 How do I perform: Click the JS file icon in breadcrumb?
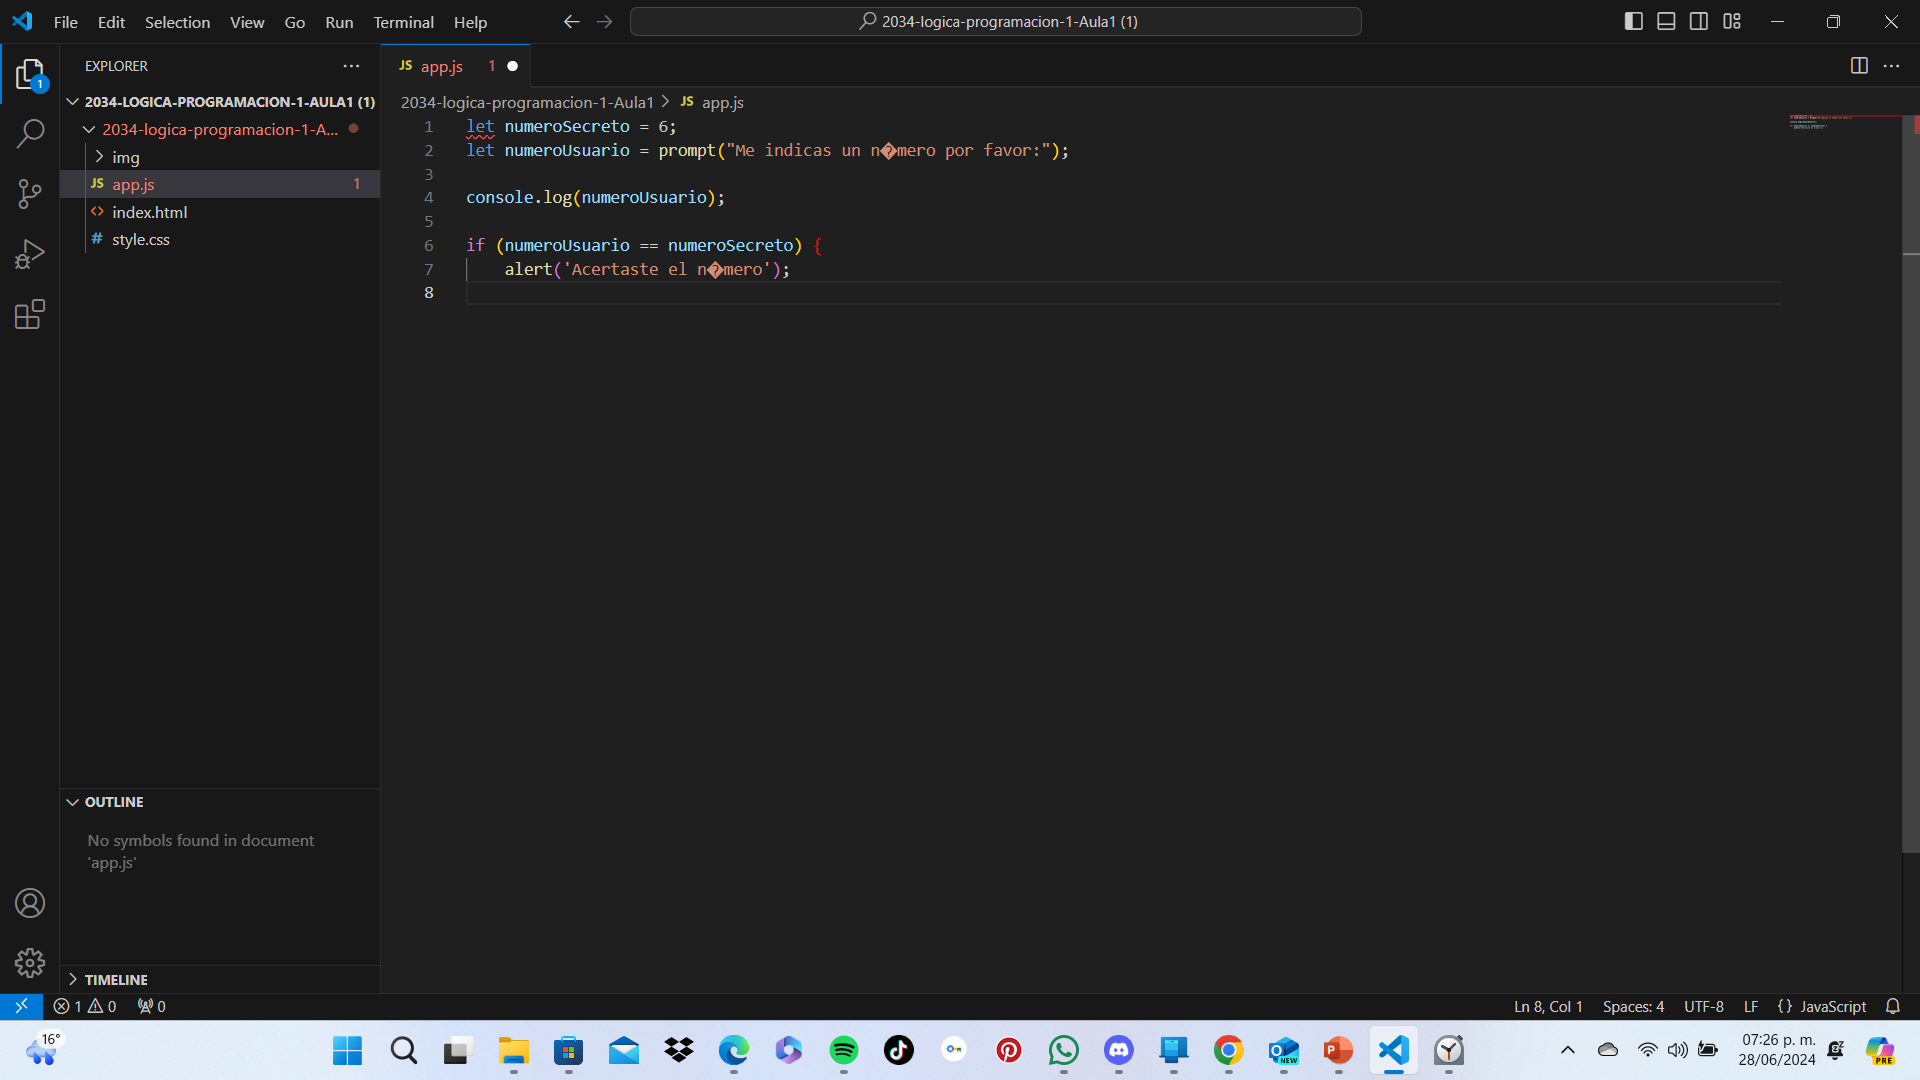coord(687,102)
